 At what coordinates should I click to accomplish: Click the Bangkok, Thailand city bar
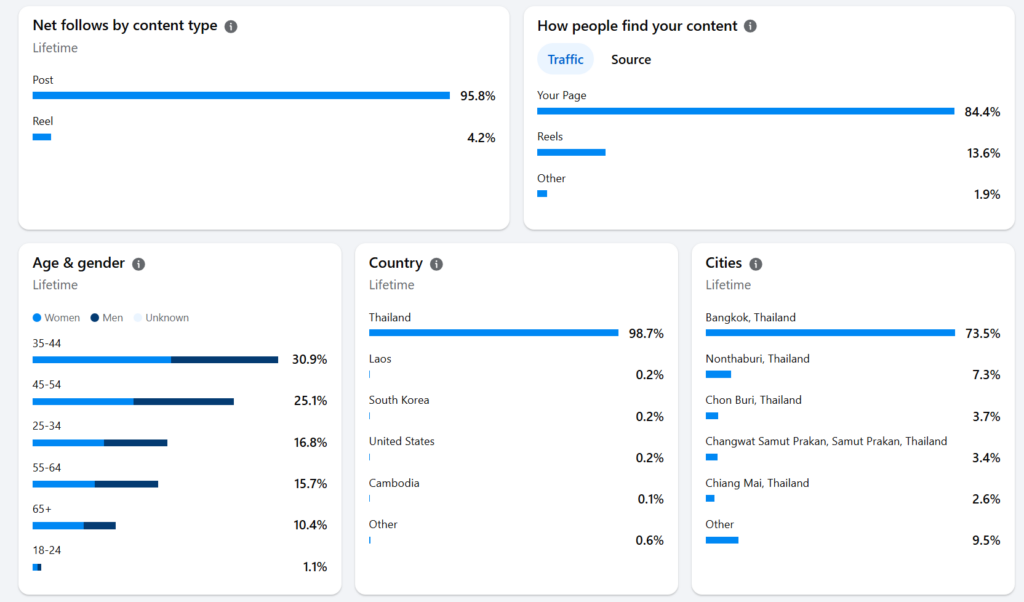click(830, 333)
